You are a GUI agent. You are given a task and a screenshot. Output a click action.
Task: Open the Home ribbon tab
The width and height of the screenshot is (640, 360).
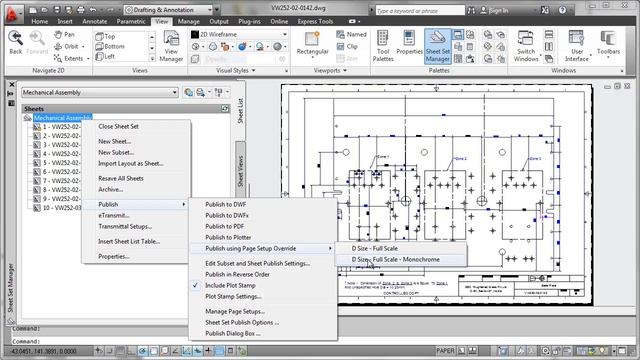click(x=40, y=21)
